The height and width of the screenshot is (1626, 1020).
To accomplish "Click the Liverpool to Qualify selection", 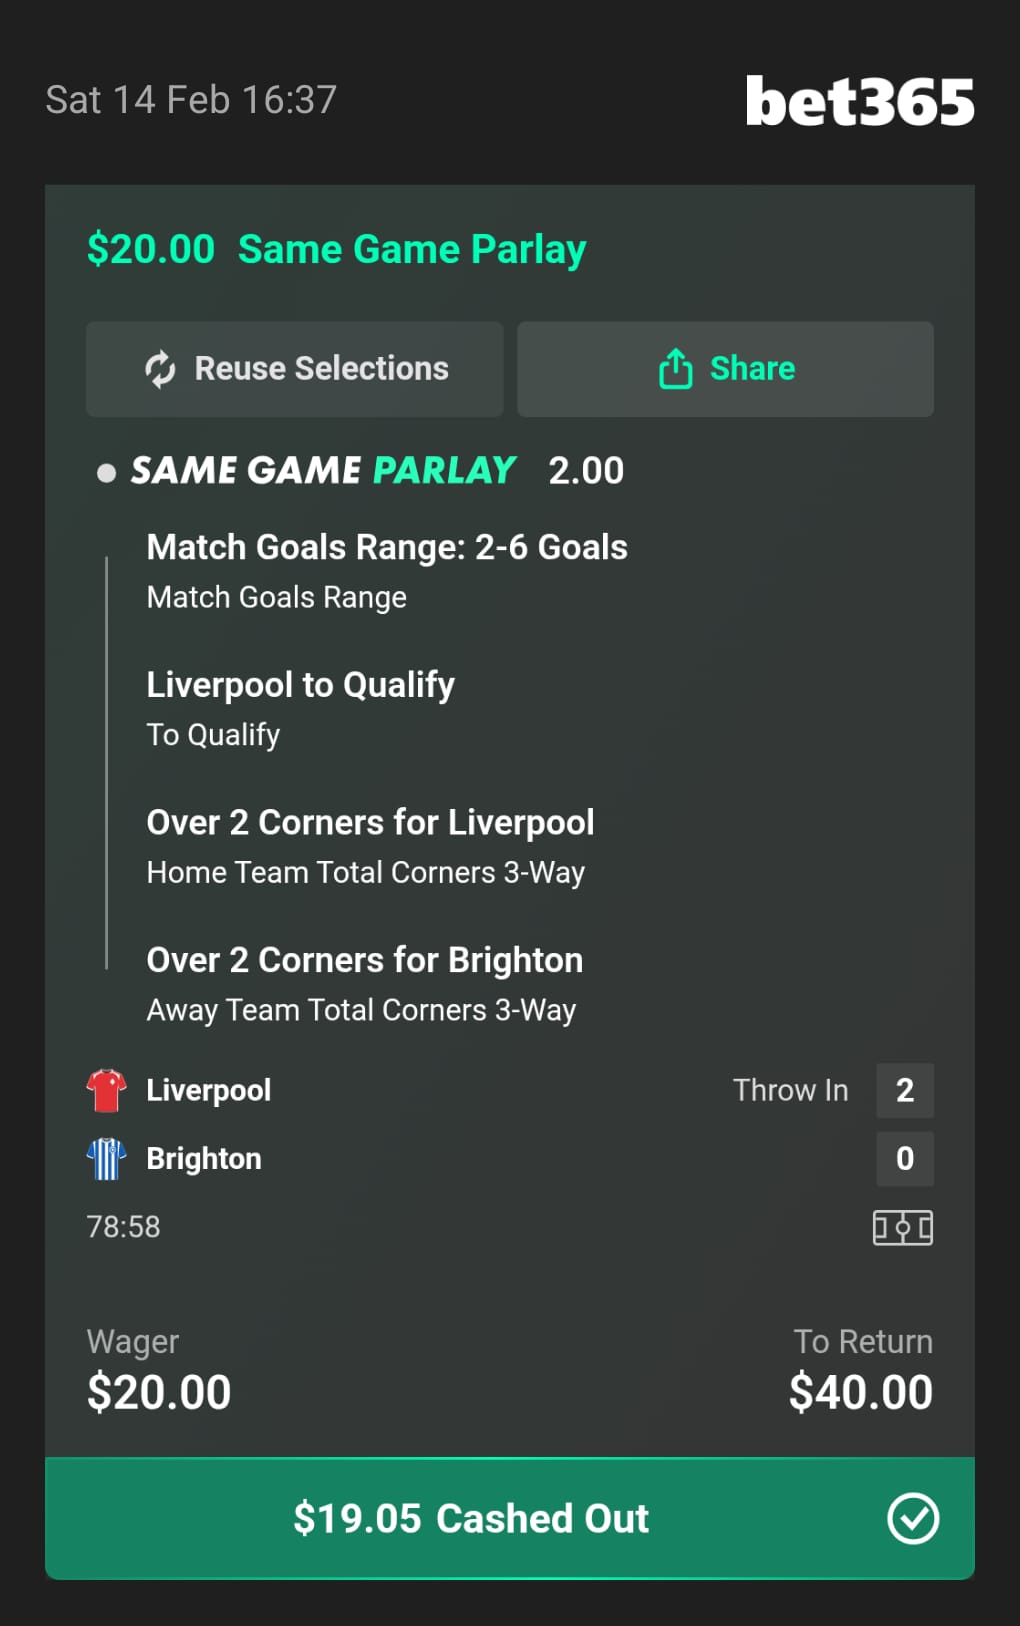I will tap(300, 685).
